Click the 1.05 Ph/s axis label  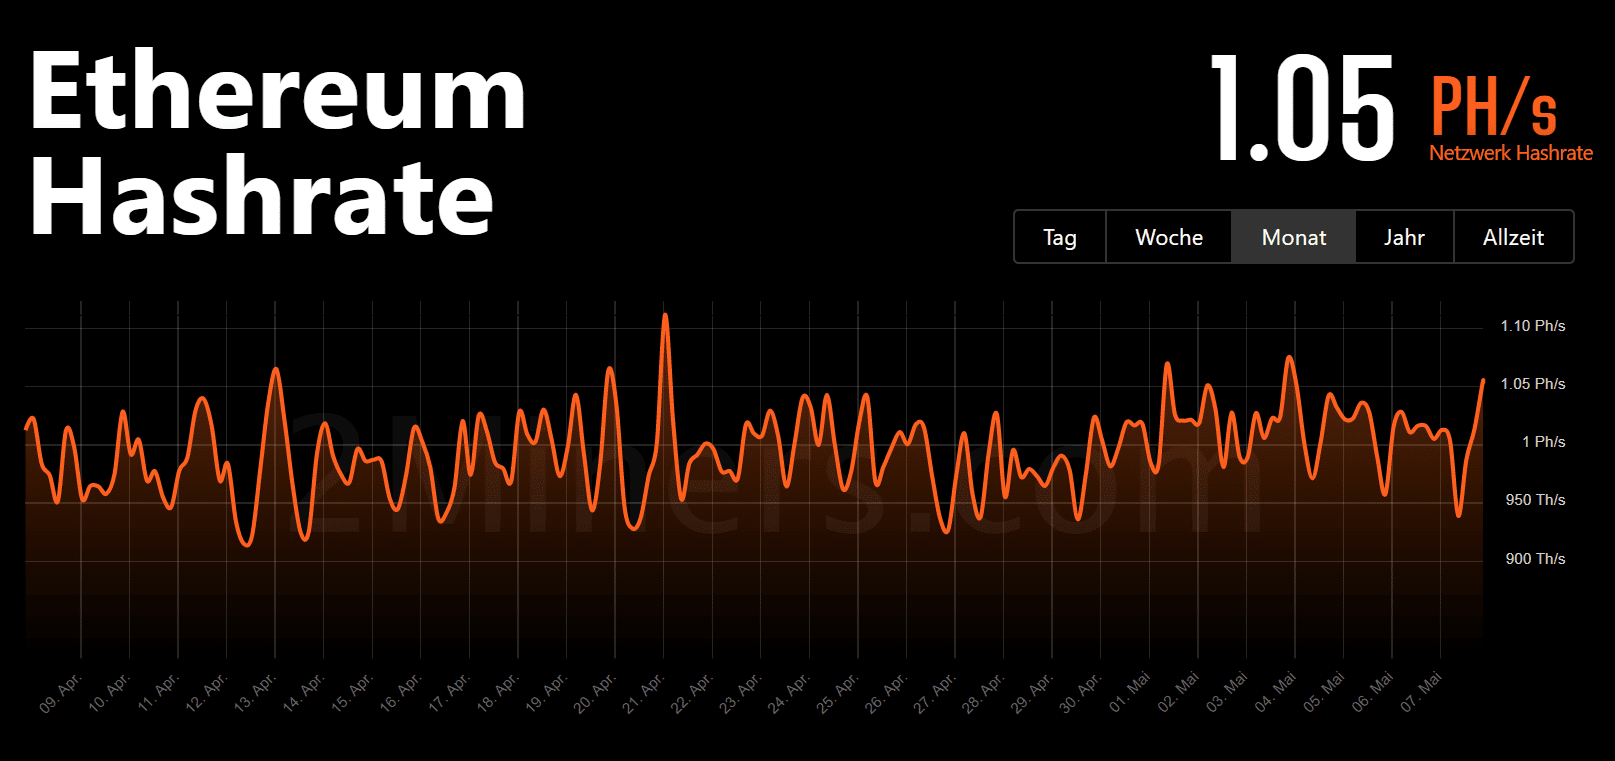(1532, 384)
